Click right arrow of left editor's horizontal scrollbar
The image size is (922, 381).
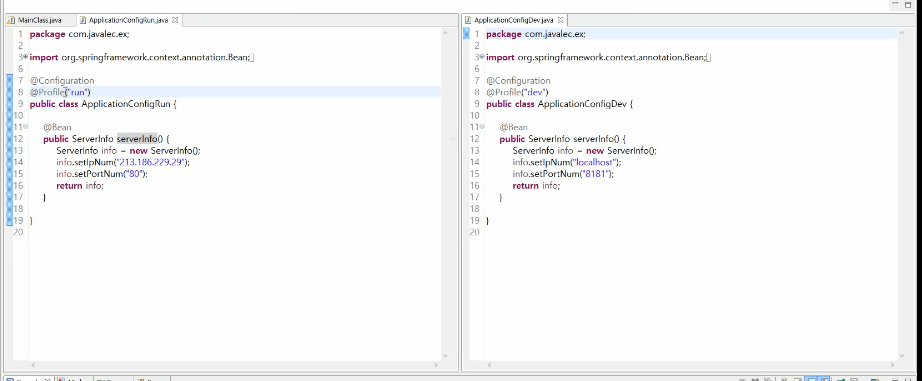436,365
